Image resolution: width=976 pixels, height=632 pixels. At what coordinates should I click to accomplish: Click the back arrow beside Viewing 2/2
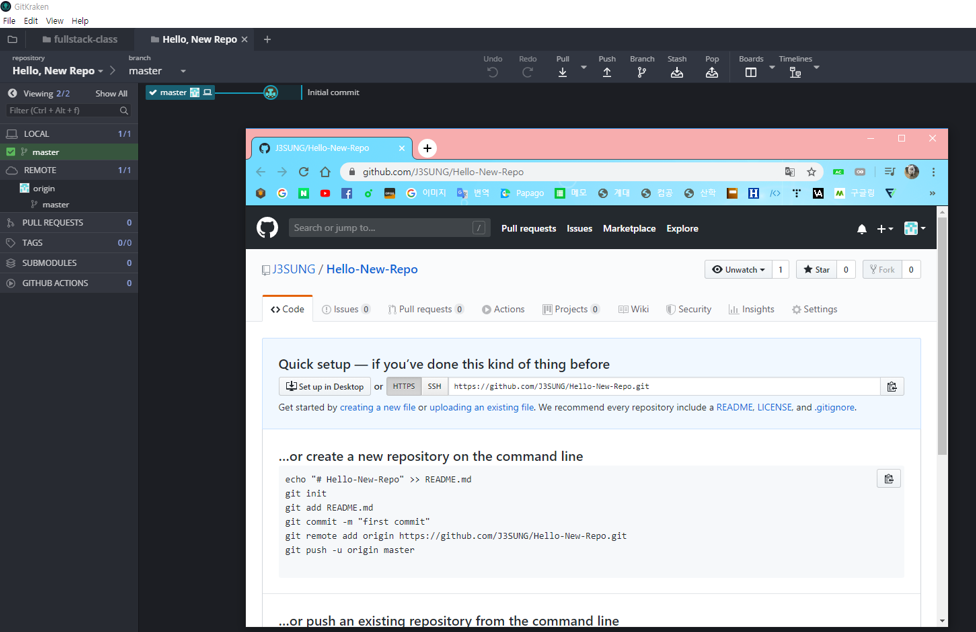point(12,93)
